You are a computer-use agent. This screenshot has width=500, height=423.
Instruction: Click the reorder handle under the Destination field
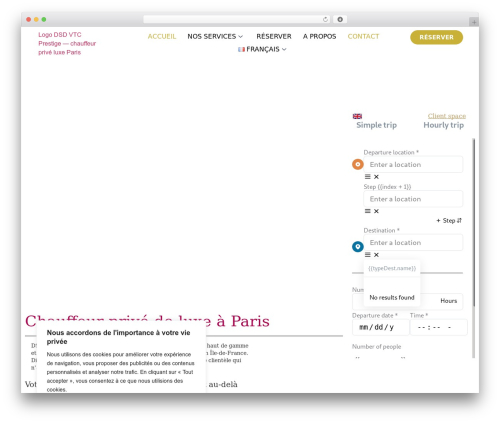tap(367, 255)
